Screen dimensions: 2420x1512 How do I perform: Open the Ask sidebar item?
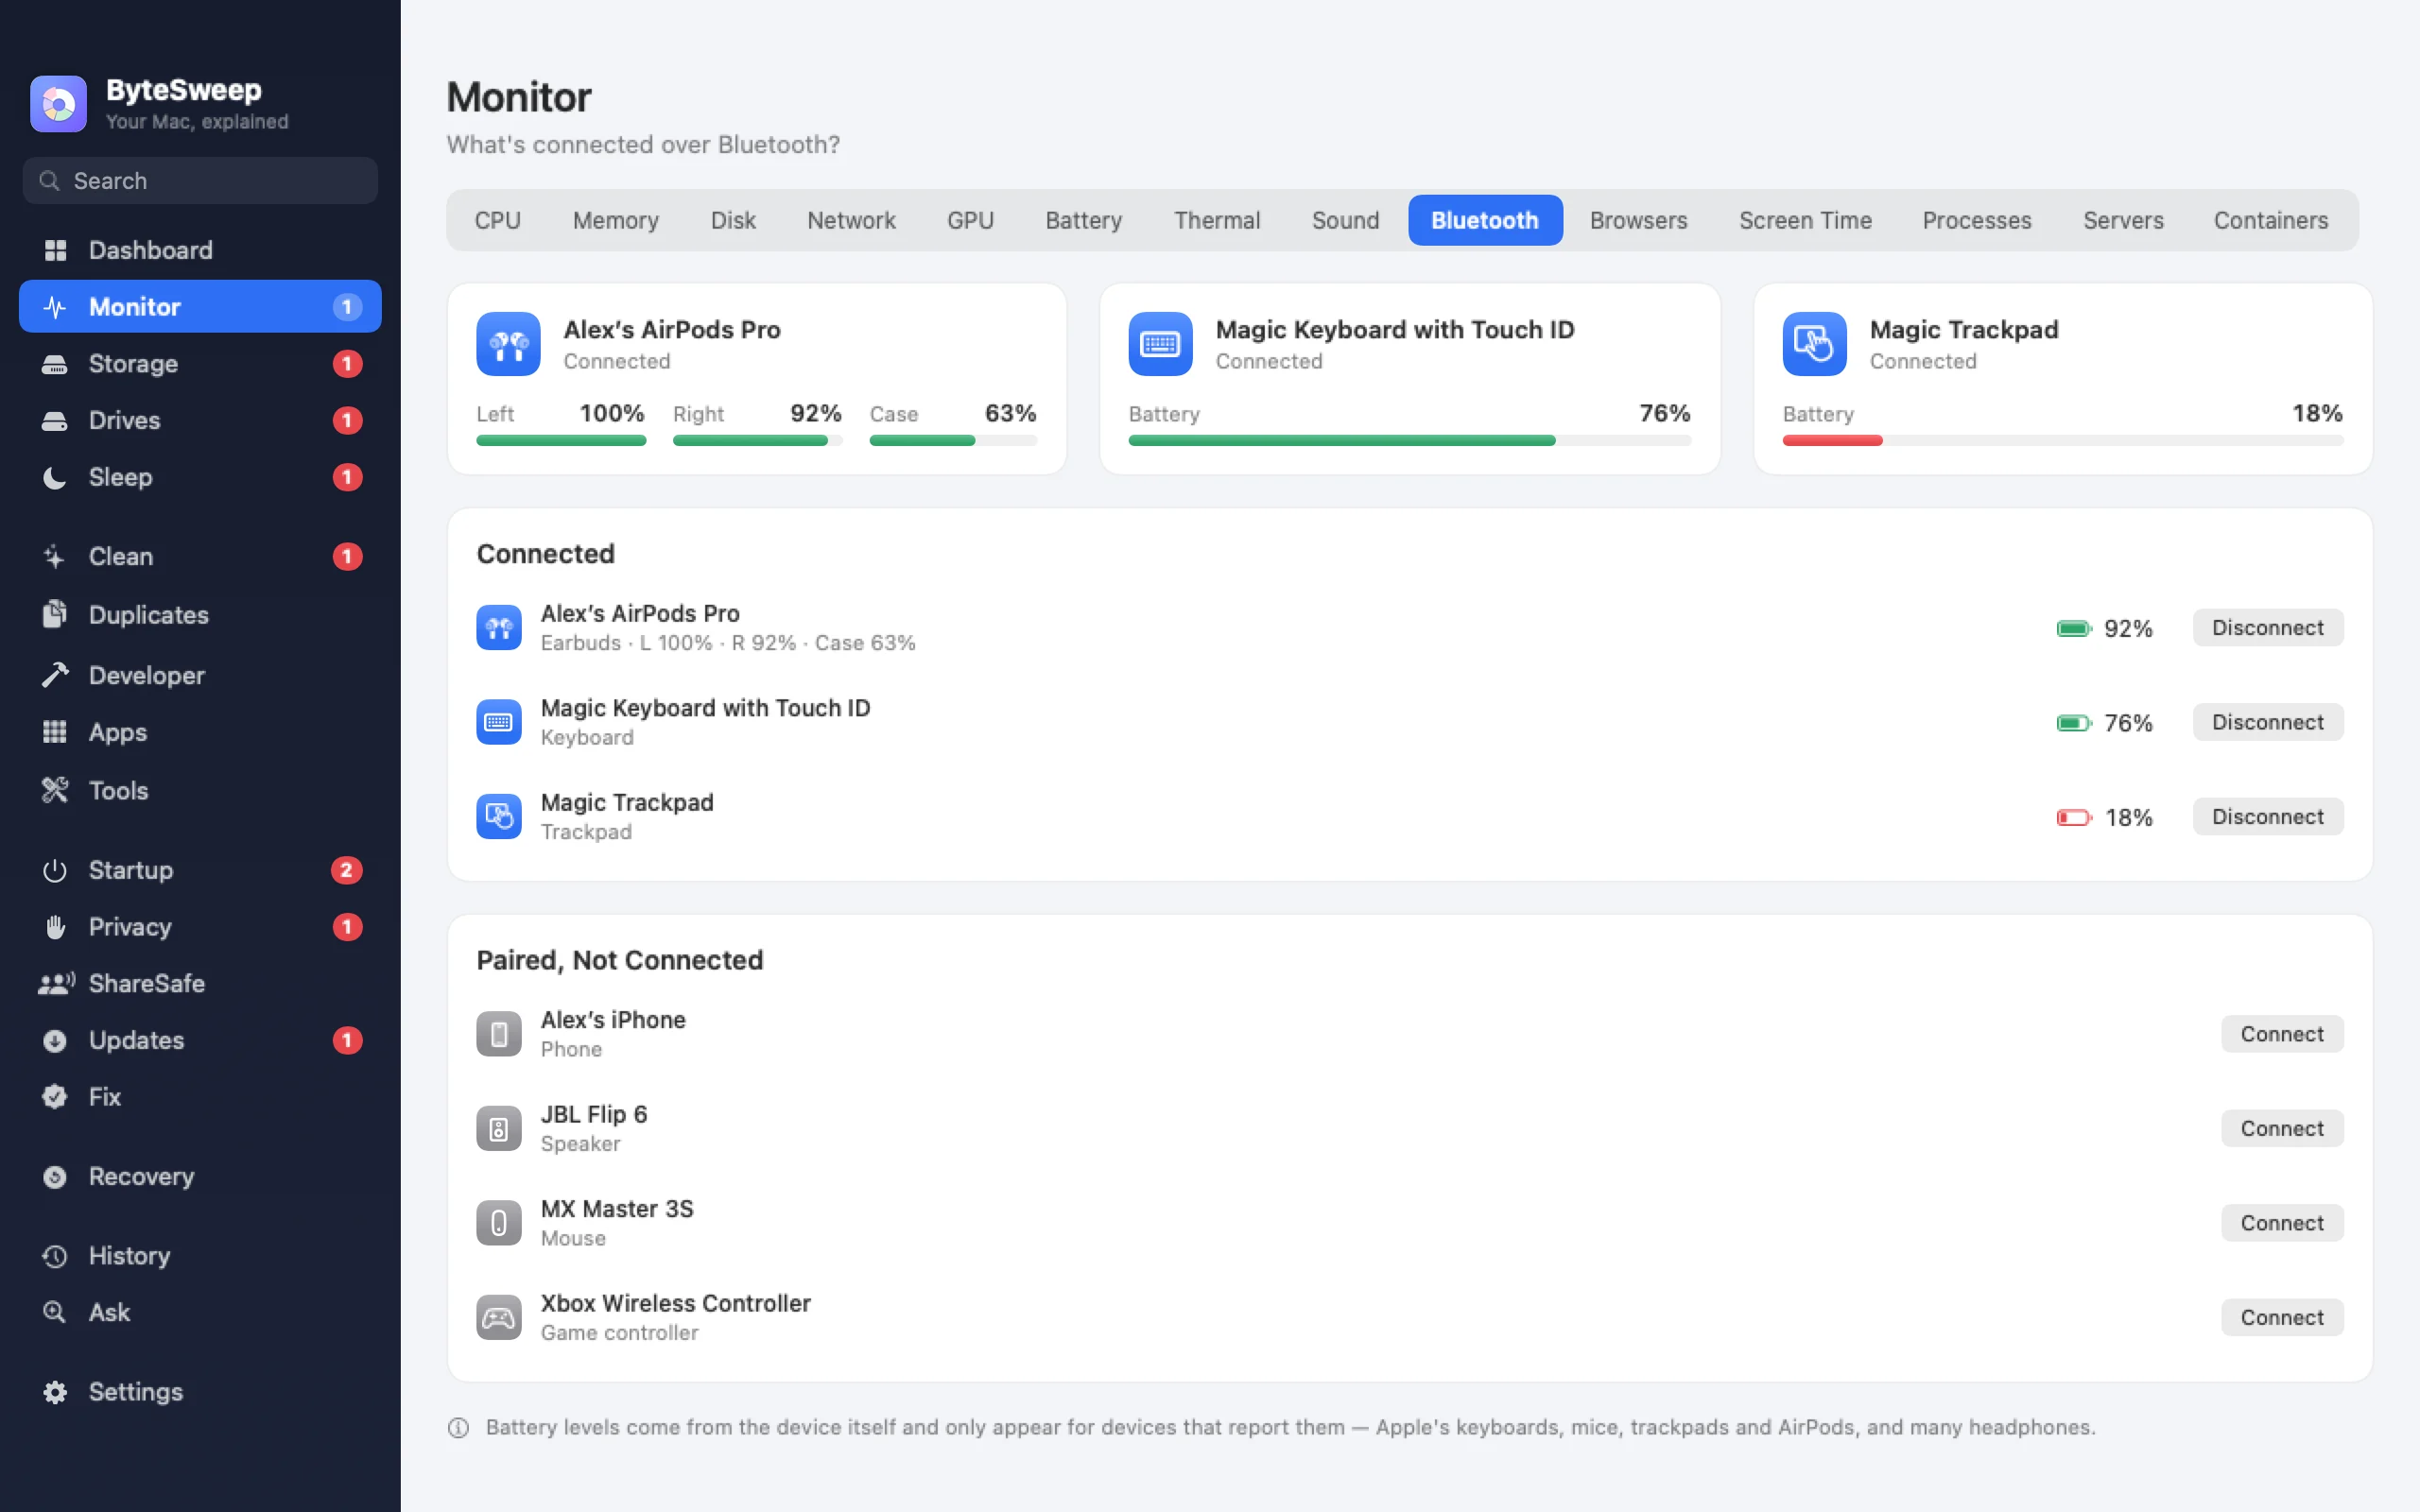click(x=200, y=1312)
